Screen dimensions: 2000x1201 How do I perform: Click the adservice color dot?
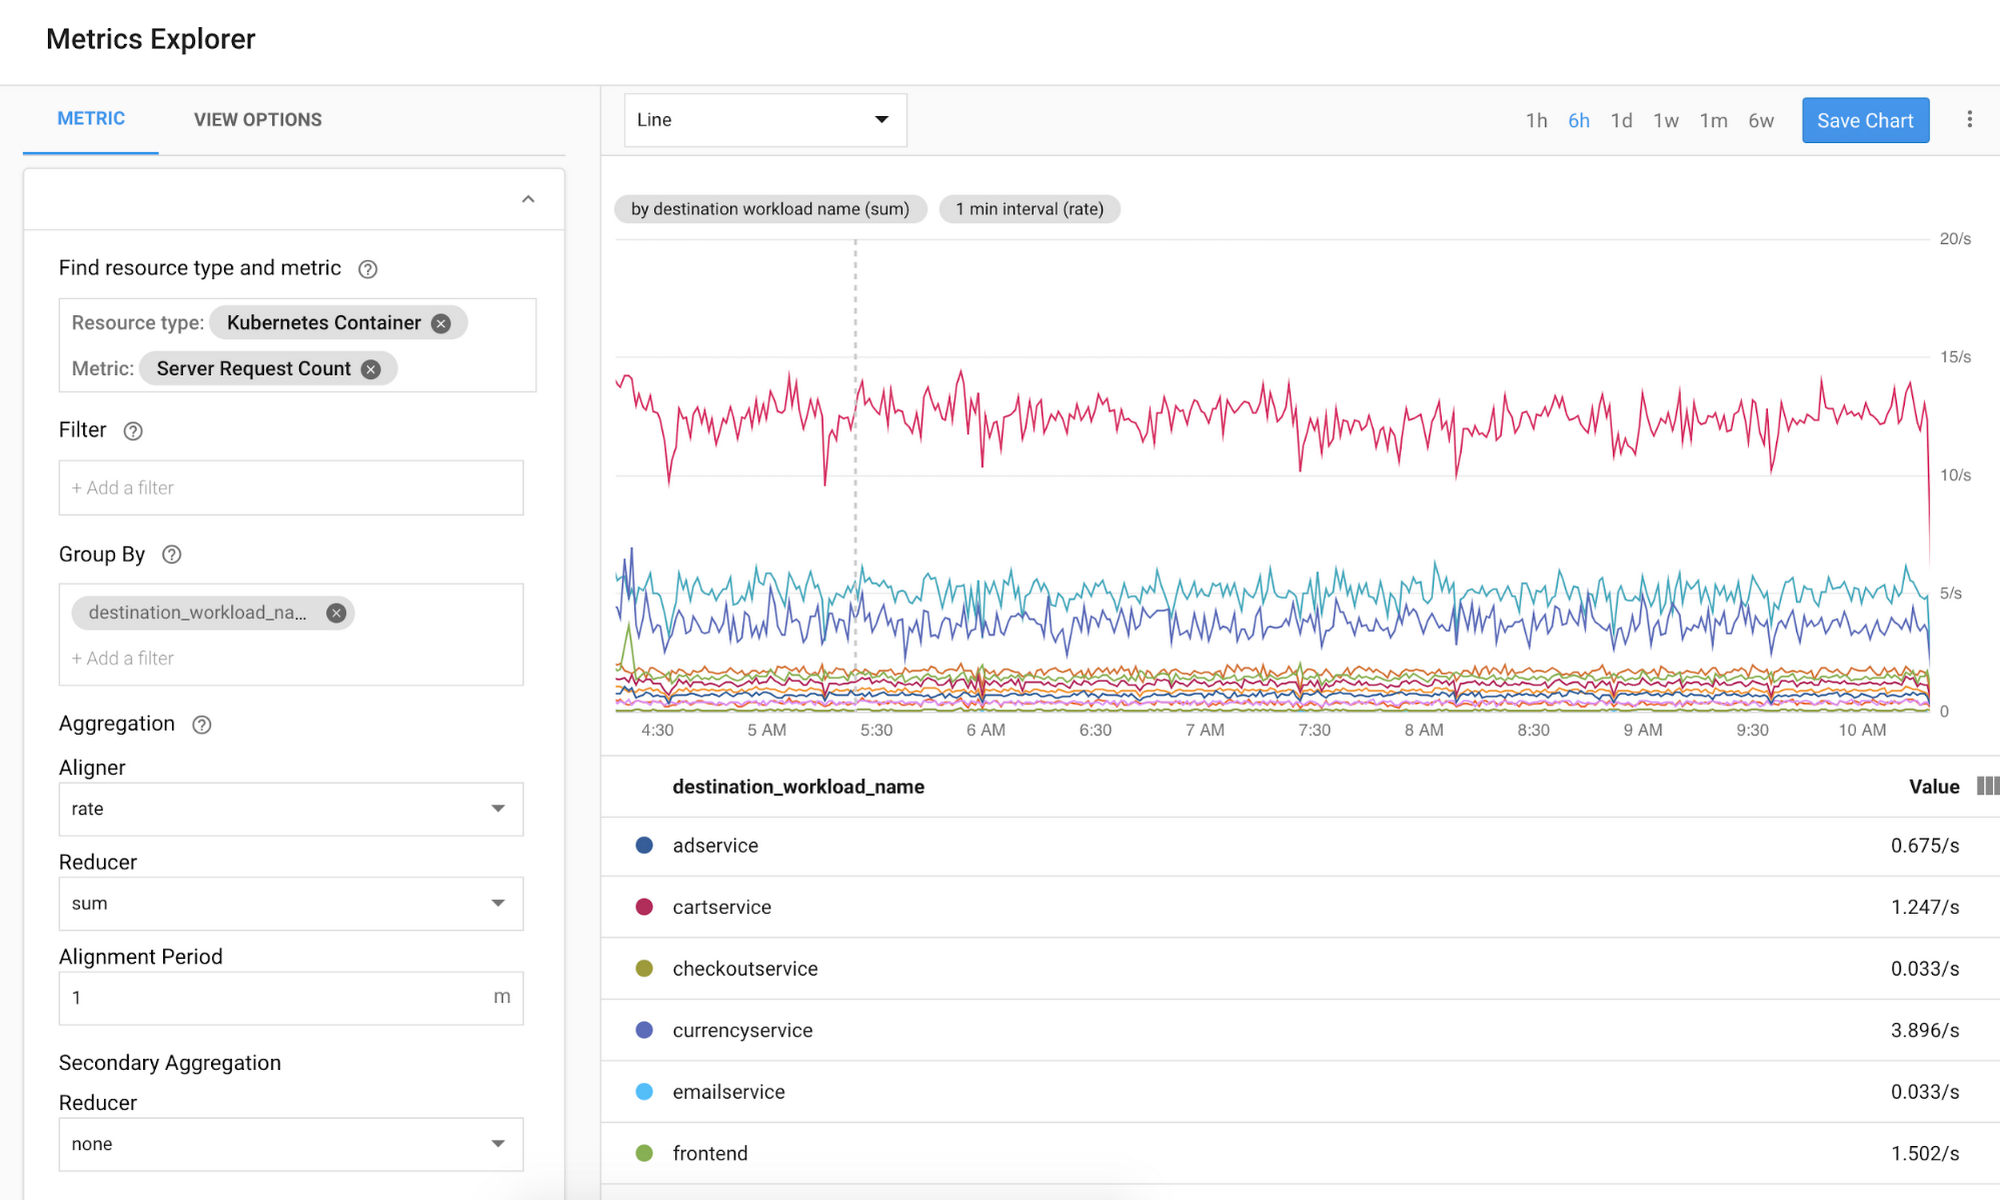tap(645, 846)
